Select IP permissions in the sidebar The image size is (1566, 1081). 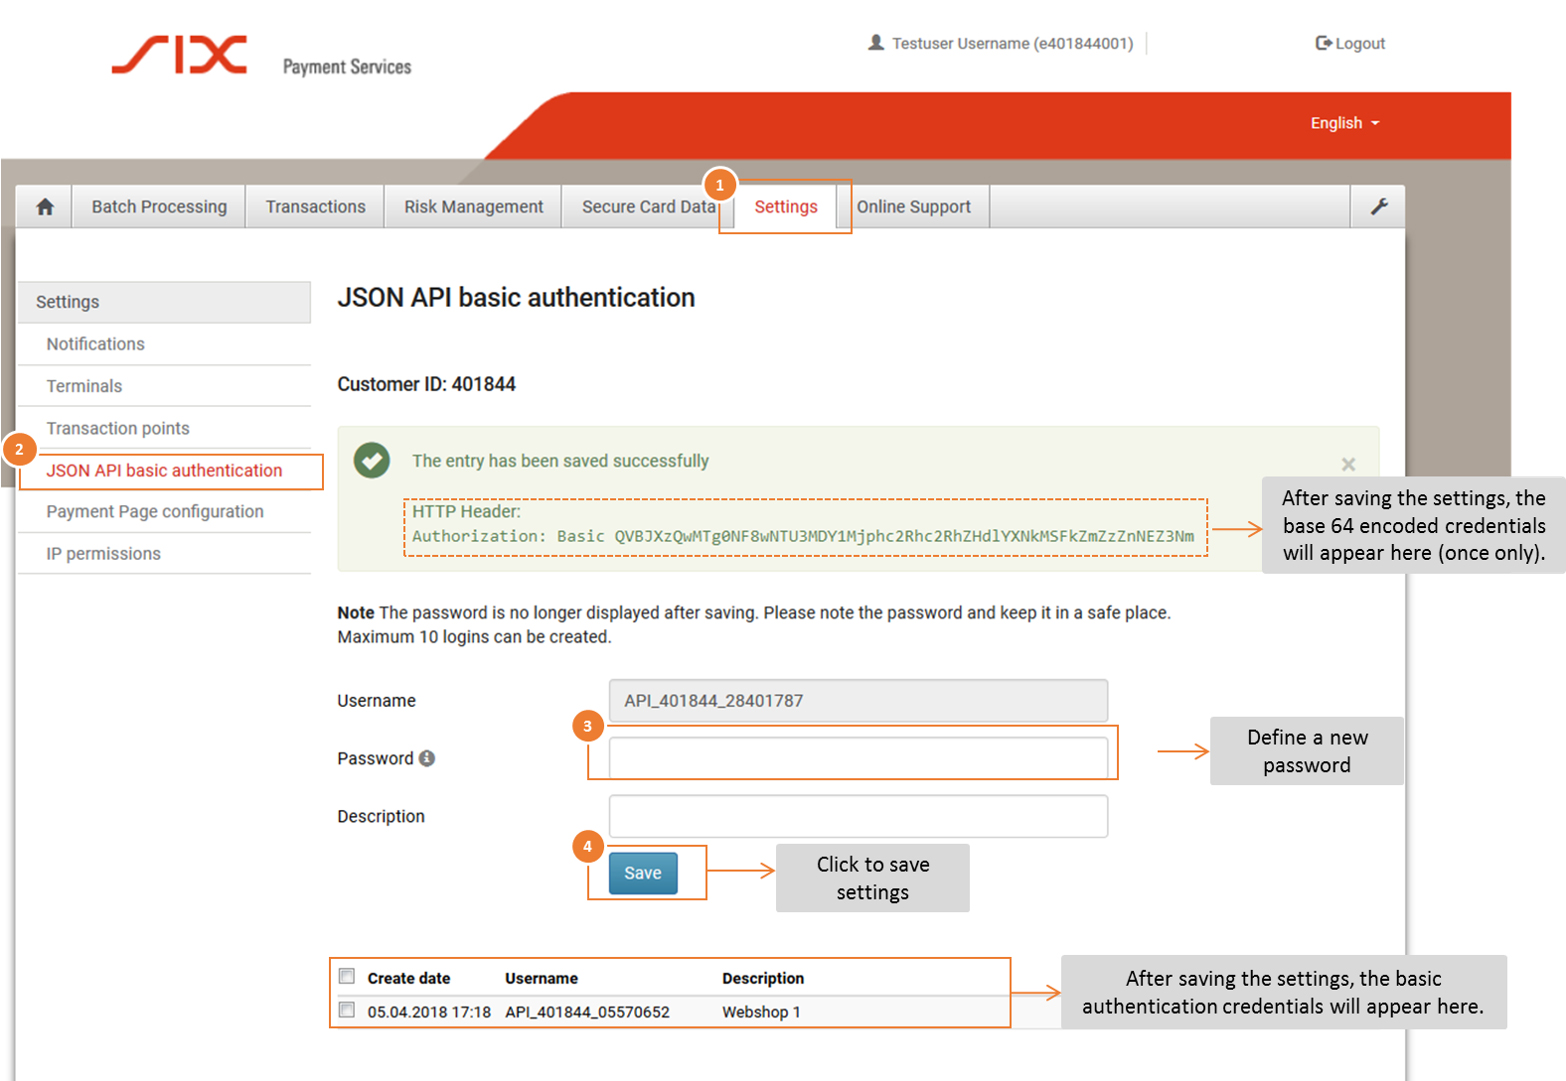coord(103,553)
